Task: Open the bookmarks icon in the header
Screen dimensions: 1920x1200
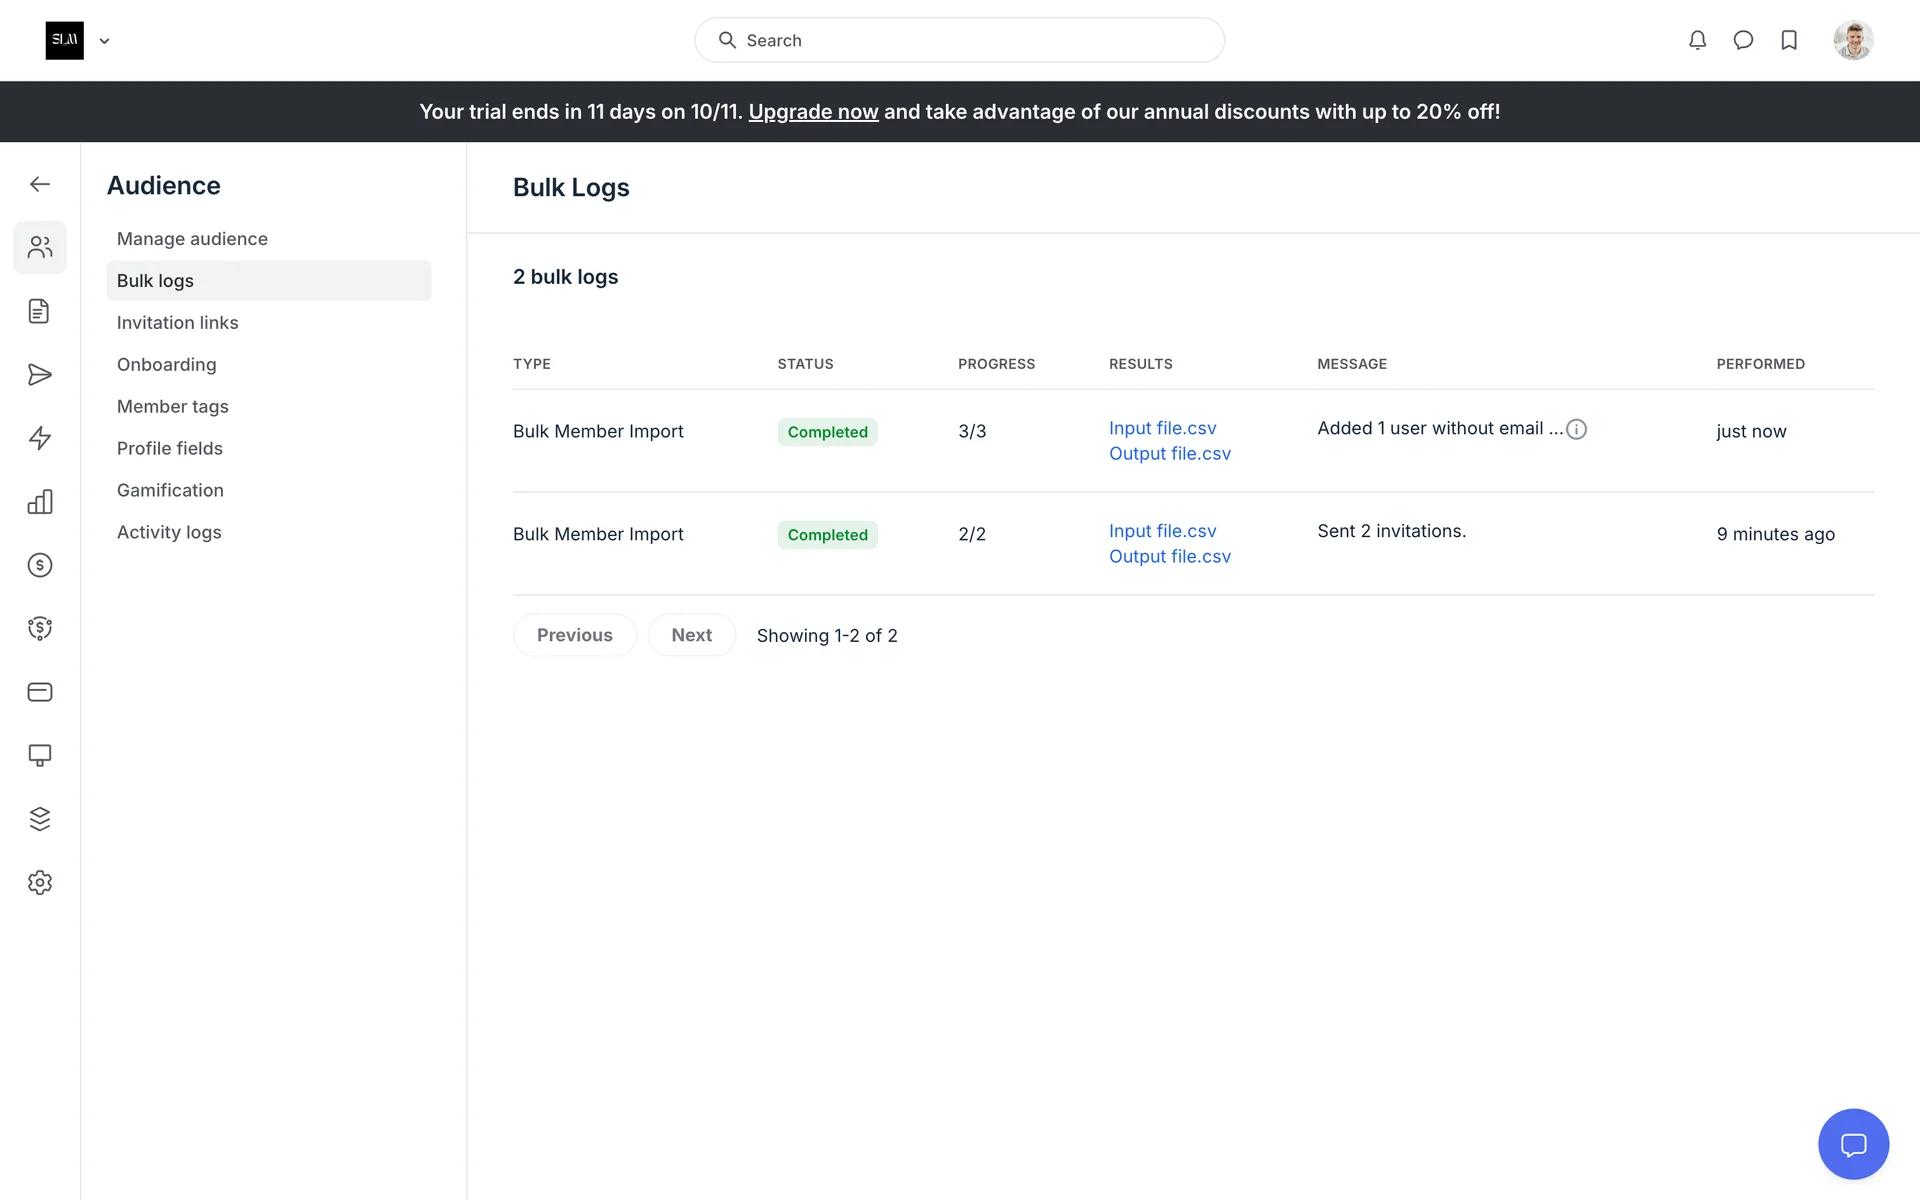Action: (1789, 40)
